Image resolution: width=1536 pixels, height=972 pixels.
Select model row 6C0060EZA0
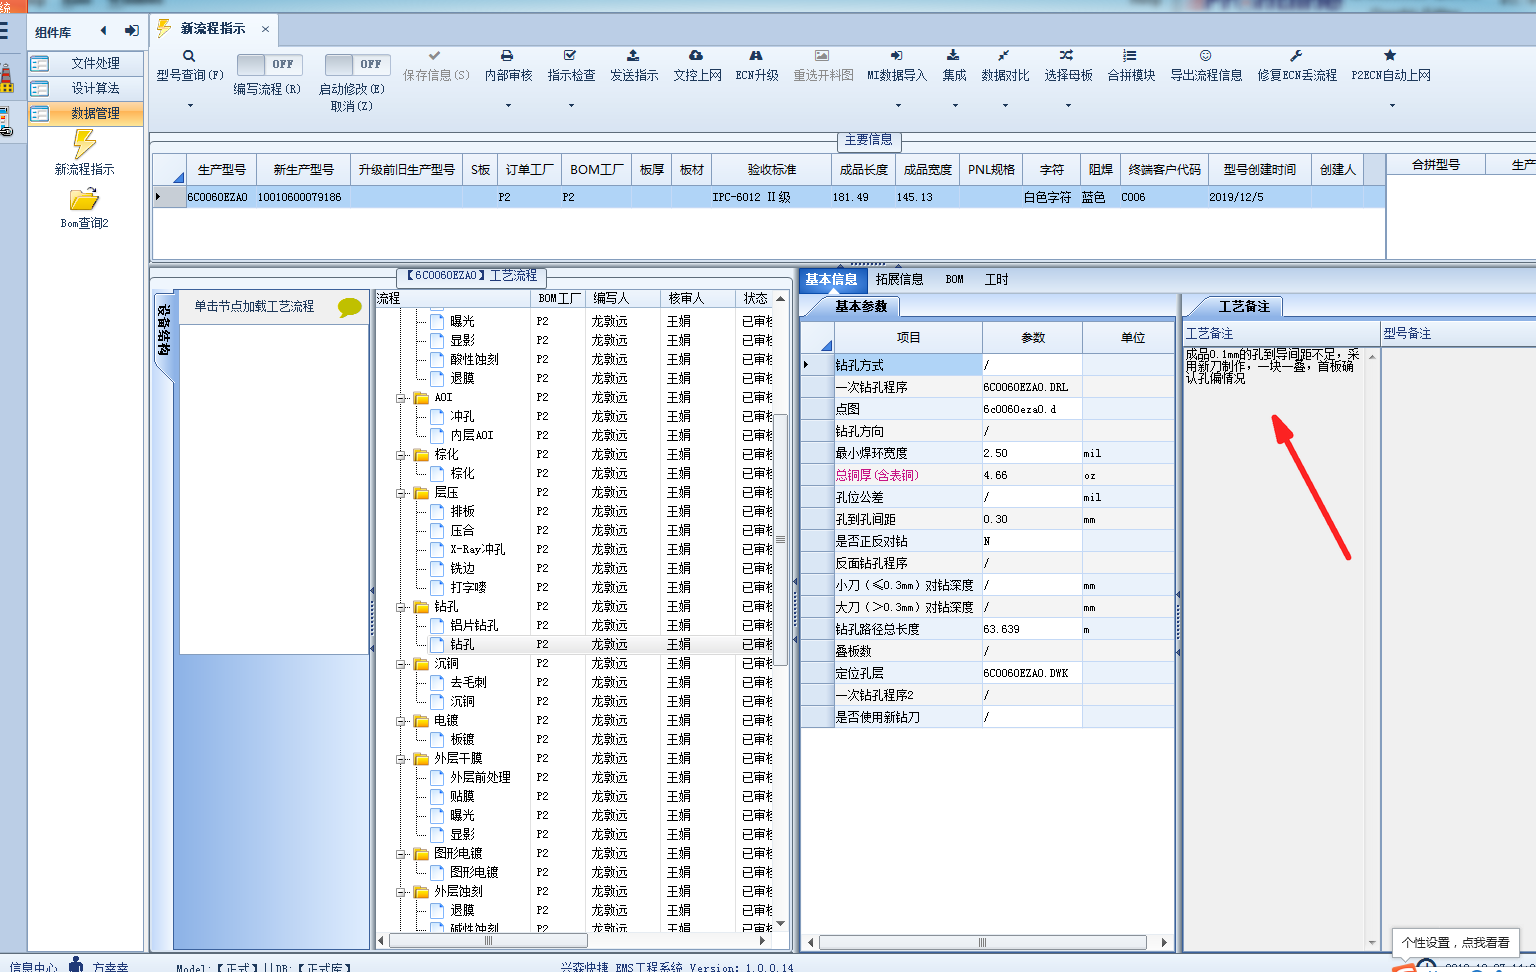pyautogui.click(x=768, y=197)
